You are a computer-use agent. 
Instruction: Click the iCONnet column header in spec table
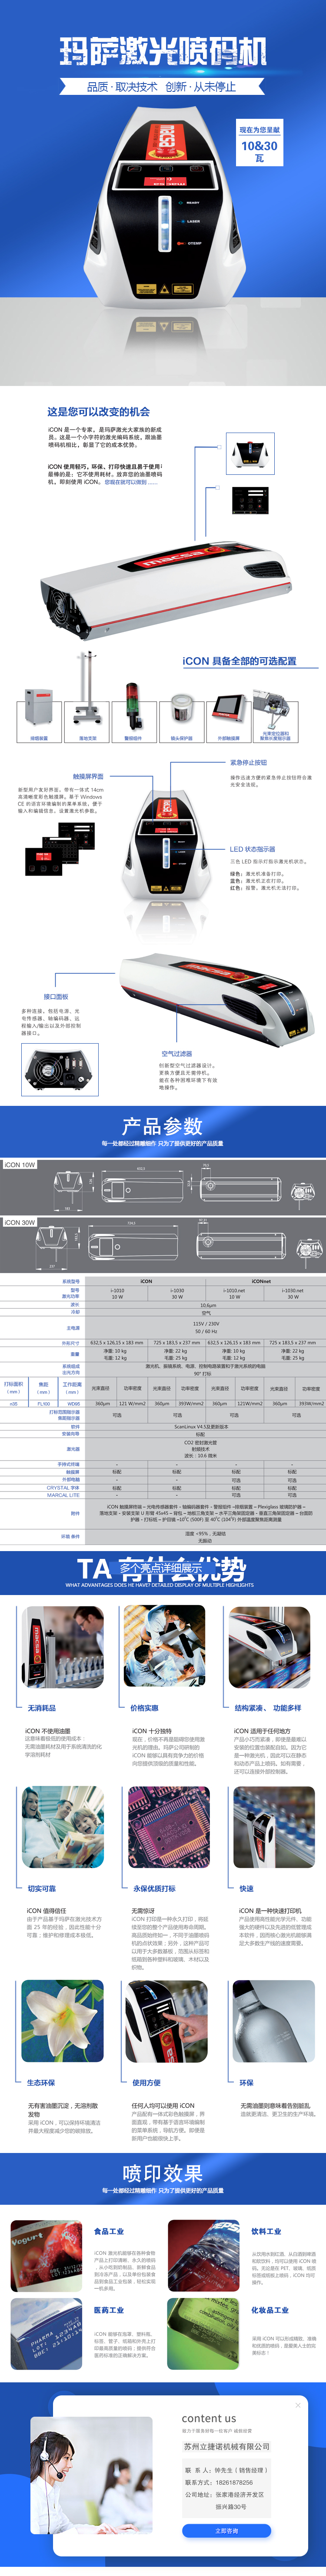pyautogui.click(x=261, y=1281)
